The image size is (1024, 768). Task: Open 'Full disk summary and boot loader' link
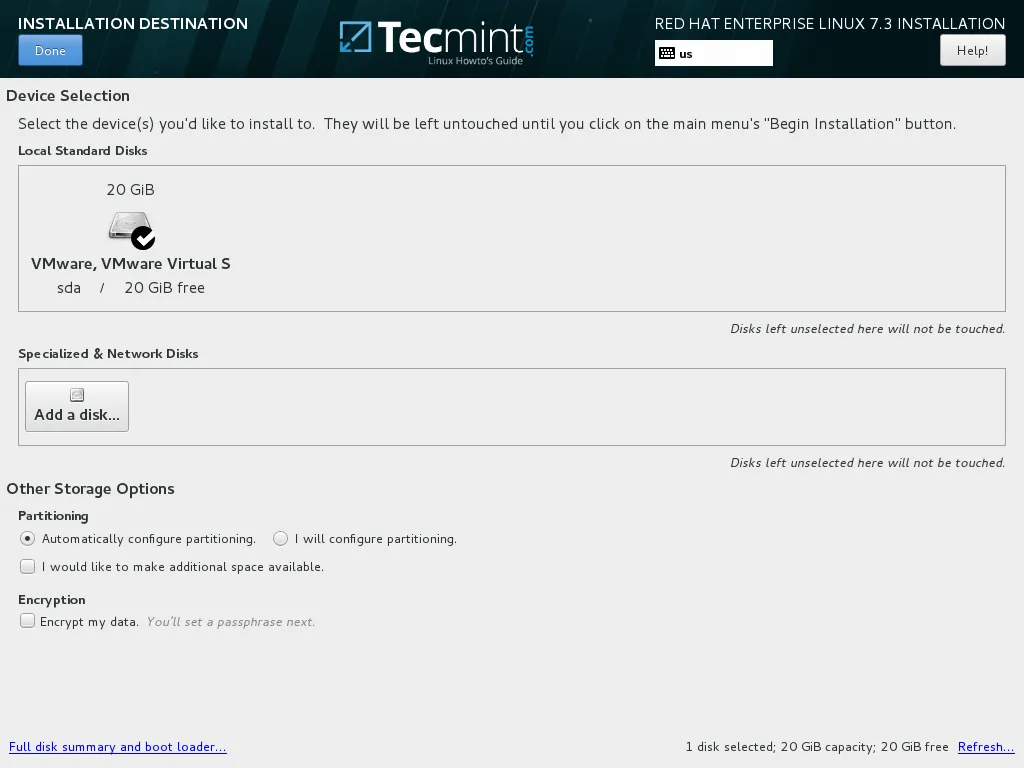tap(118, 747)
